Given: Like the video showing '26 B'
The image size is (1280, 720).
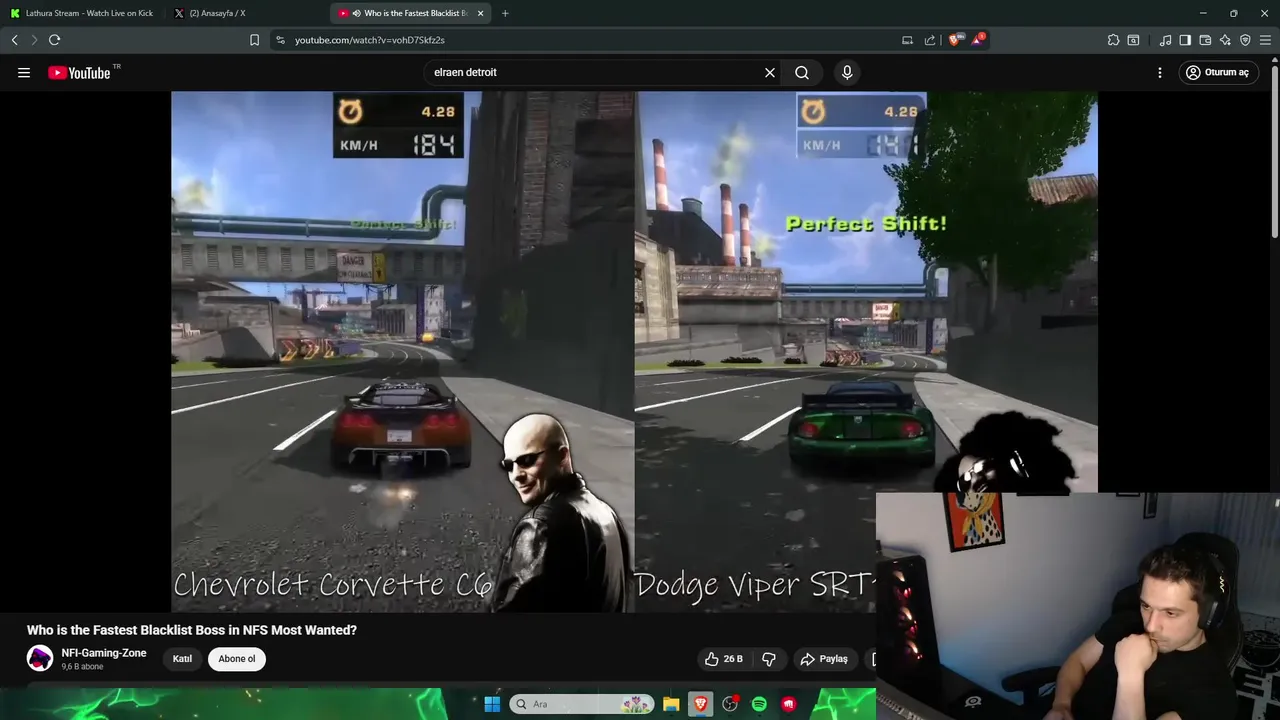Looking at the screenshot, I should (x=723, y=659).
